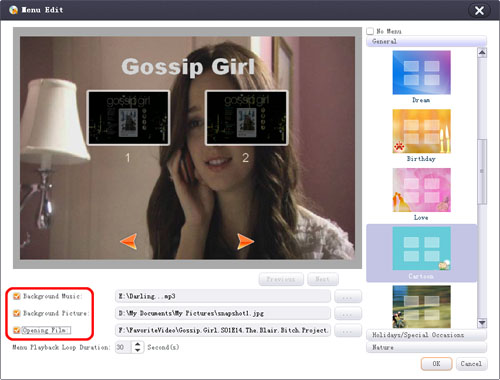Viewport: 500px width, 380px height.
Task: Click the right orange arrow in the preview
Action: (x=246, y=241)
